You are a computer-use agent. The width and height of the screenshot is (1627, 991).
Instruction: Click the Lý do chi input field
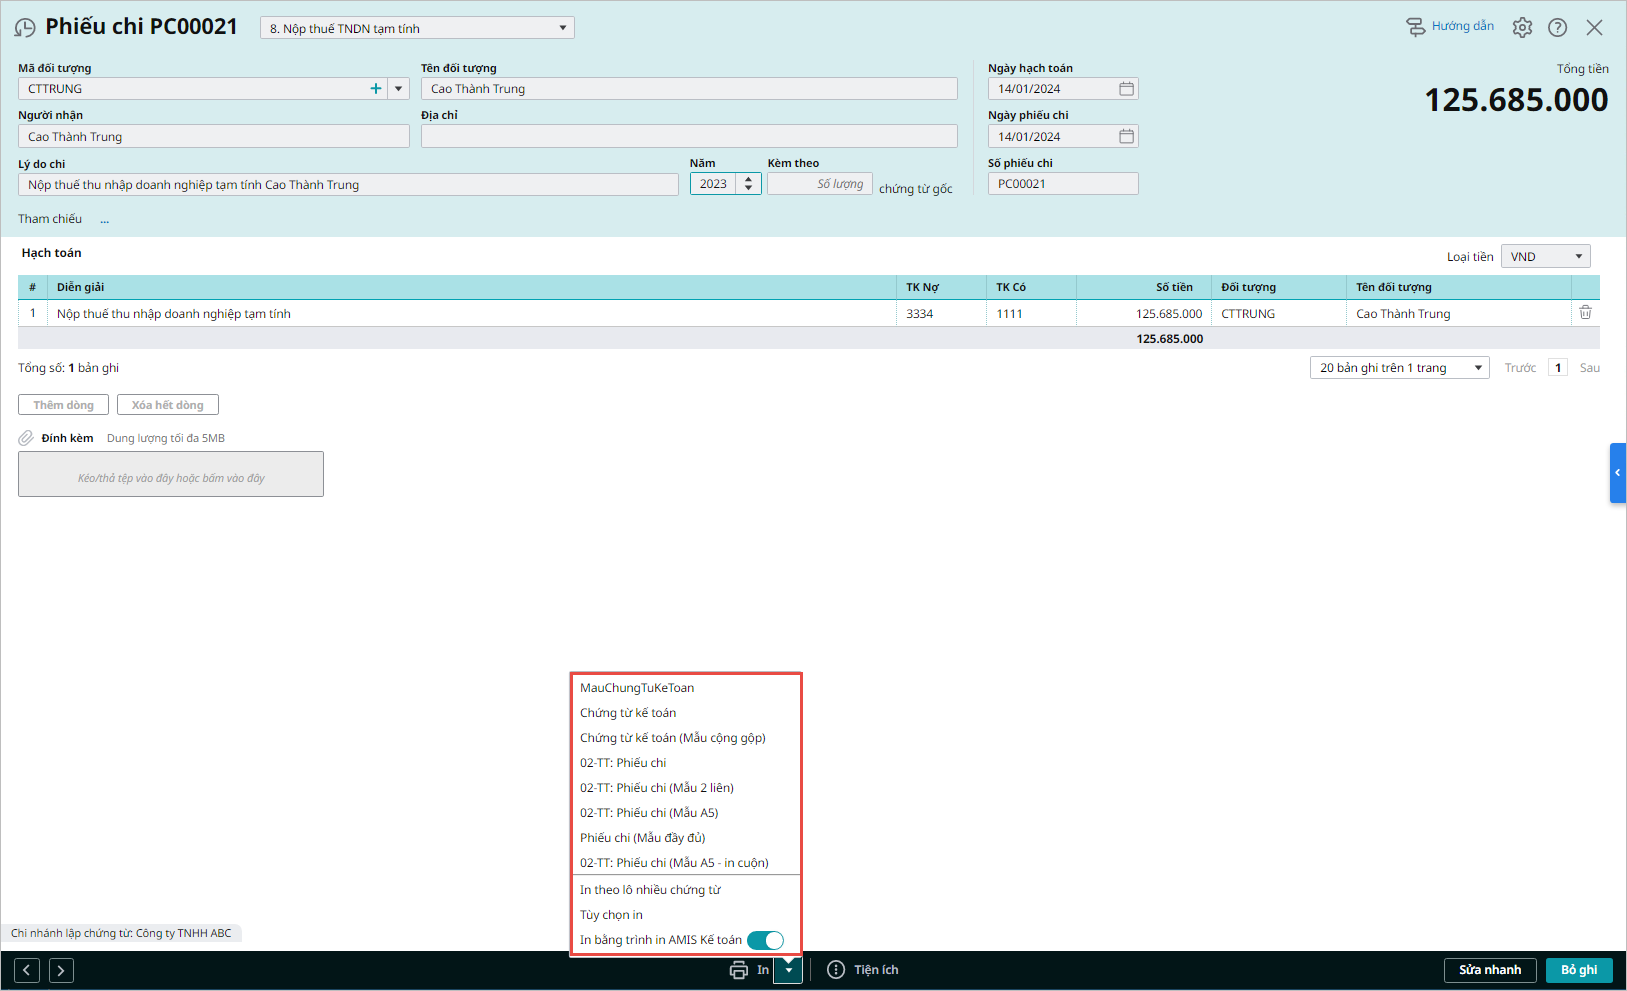[x=348, y=185]
